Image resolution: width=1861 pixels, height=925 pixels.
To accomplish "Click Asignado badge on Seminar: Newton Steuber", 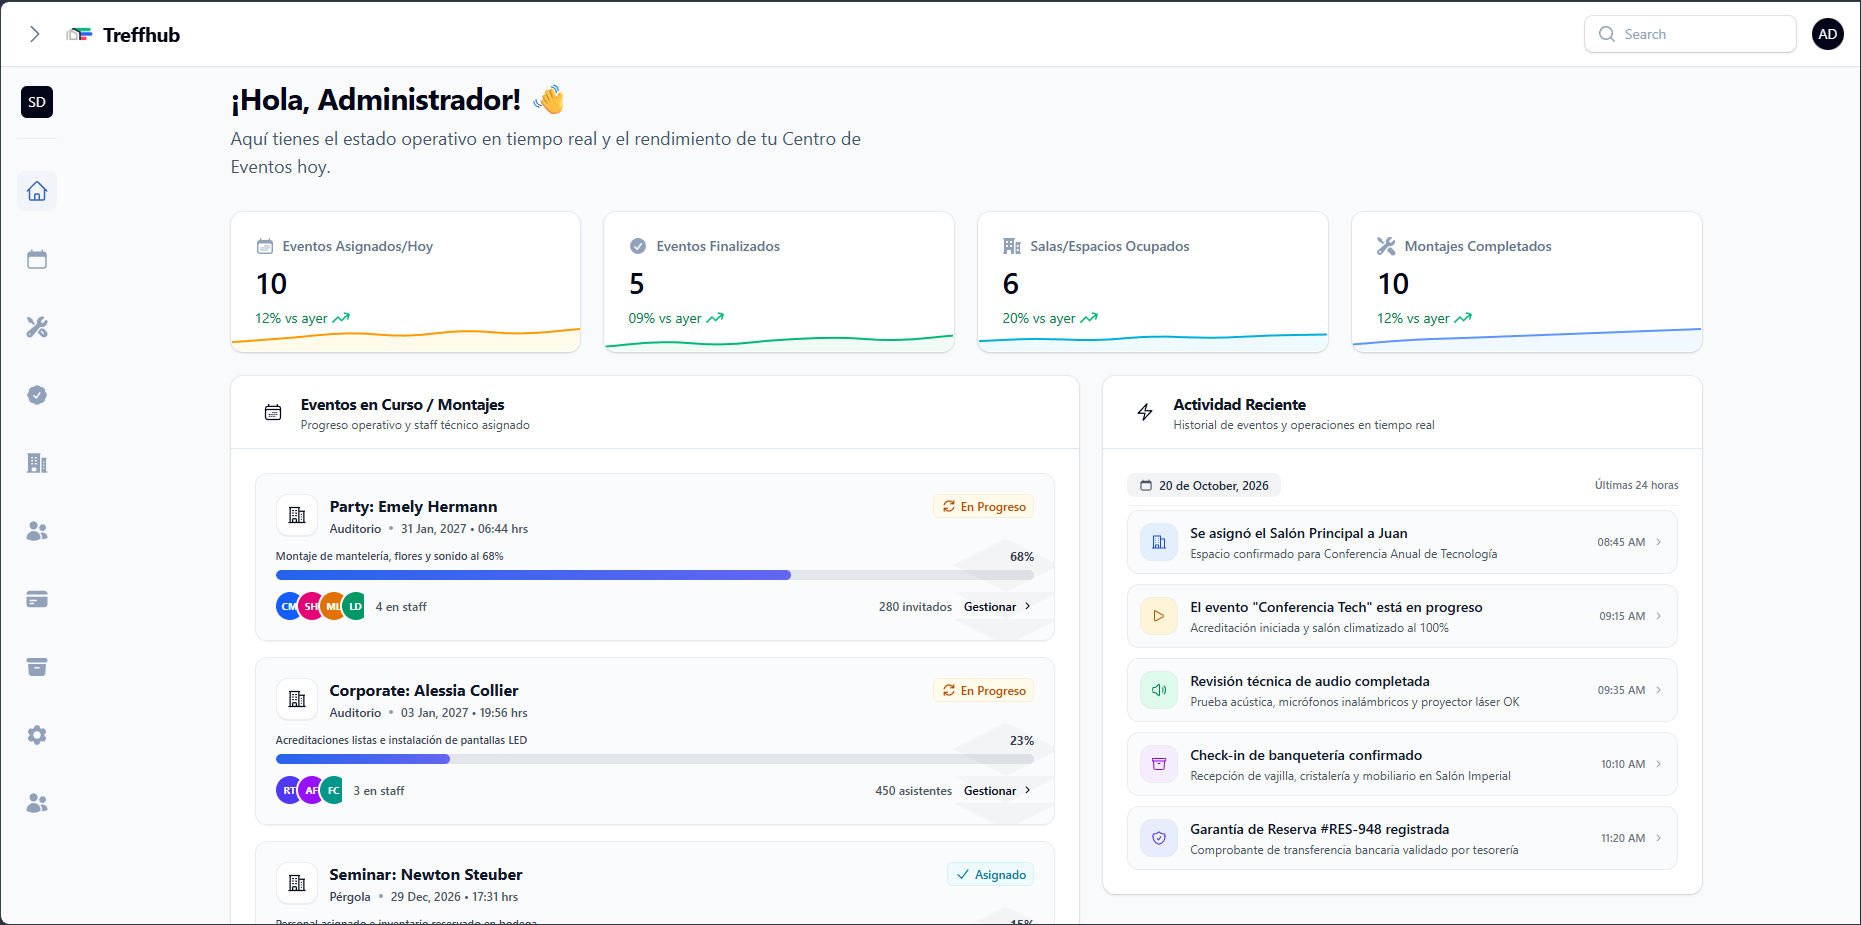I will click(991, 875).
